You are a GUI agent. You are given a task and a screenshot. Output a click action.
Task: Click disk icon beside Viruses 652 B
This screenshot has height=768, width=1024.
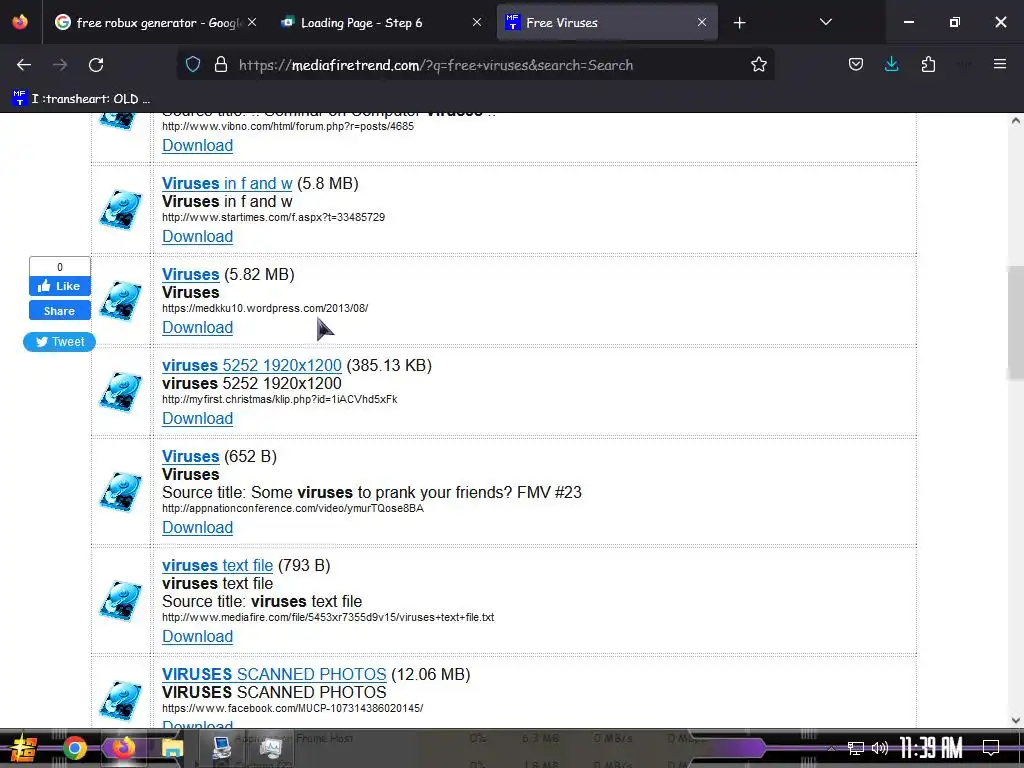[x=120, y=492]
